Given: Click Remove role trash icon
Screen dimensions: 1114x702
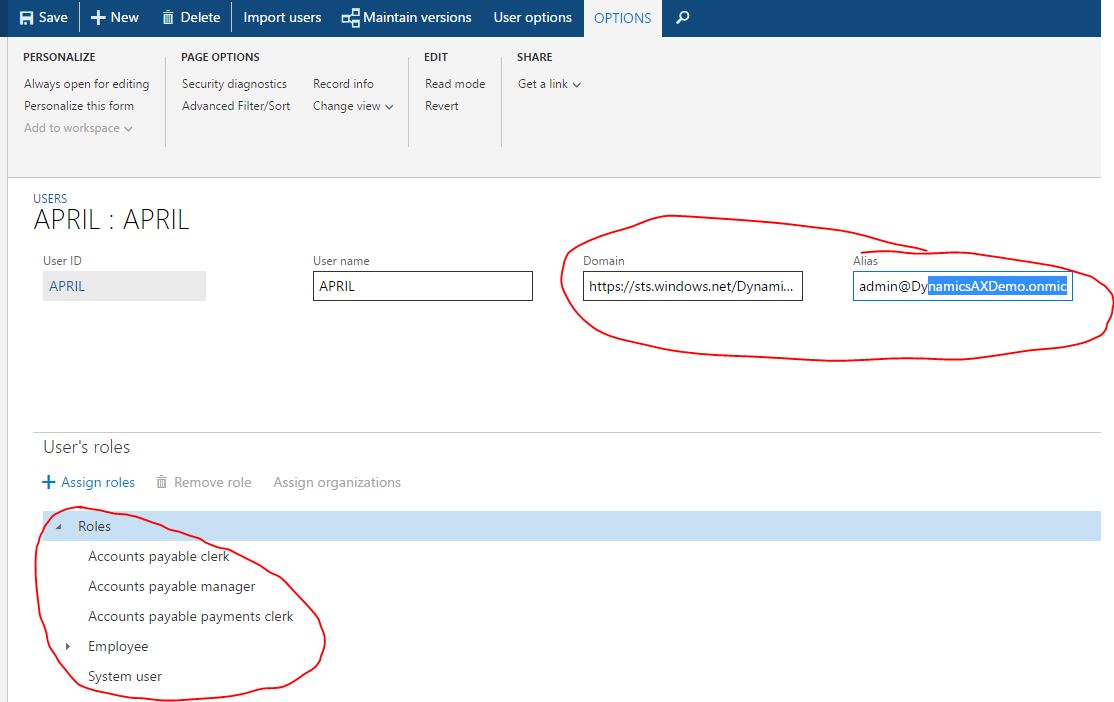Looking at the screenshot, I should [161, 483].
